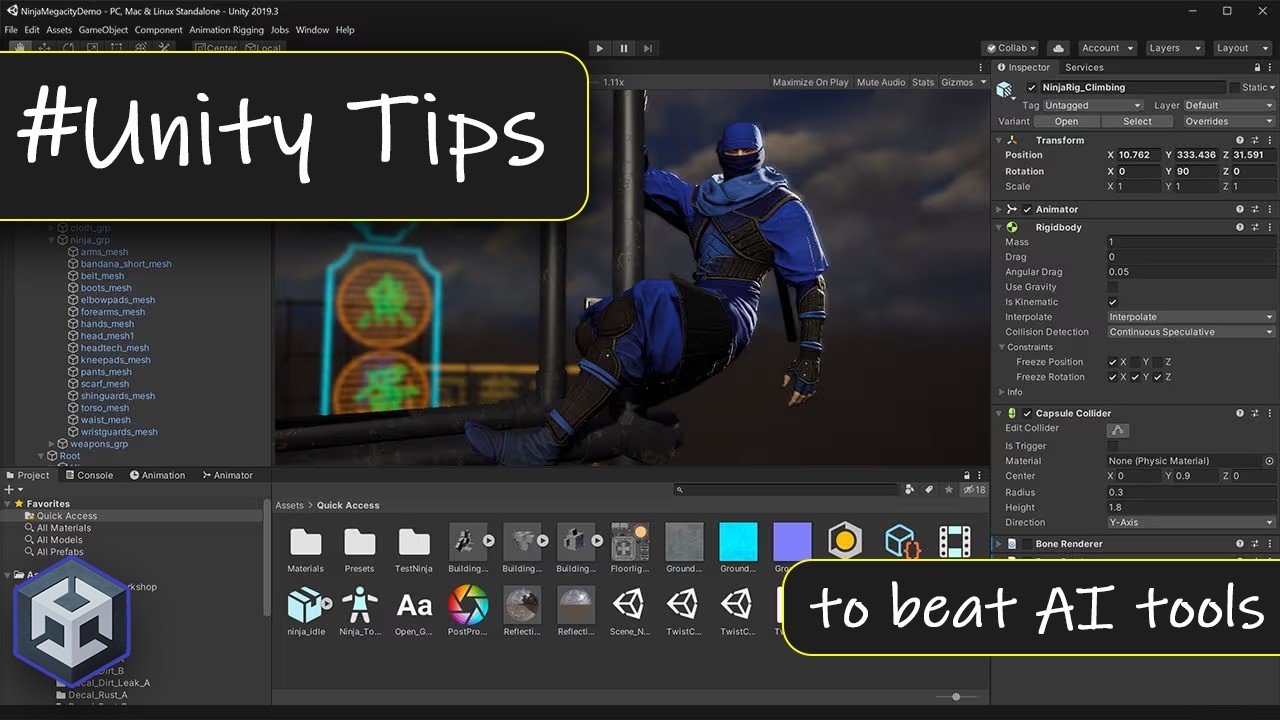Switch to the Services tab
1280x720 pixels.
click(1084, 67)
